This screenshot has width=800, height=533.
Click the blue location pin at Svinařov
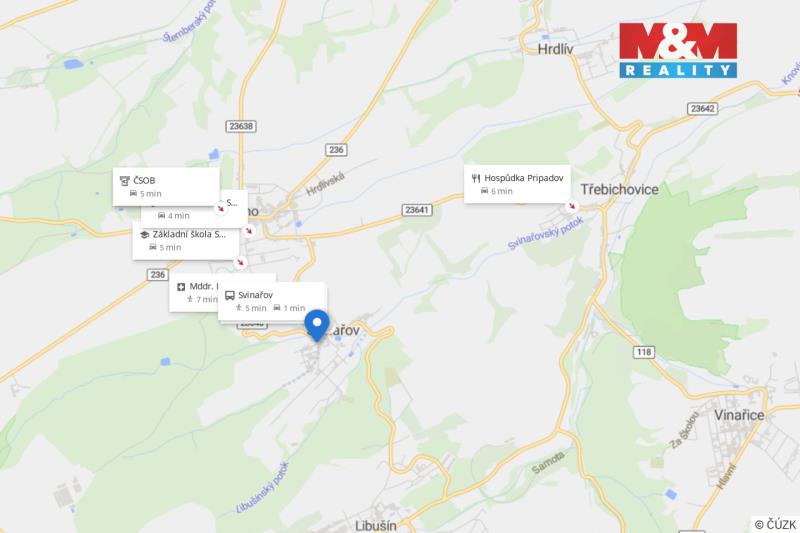tap(317, 325)
